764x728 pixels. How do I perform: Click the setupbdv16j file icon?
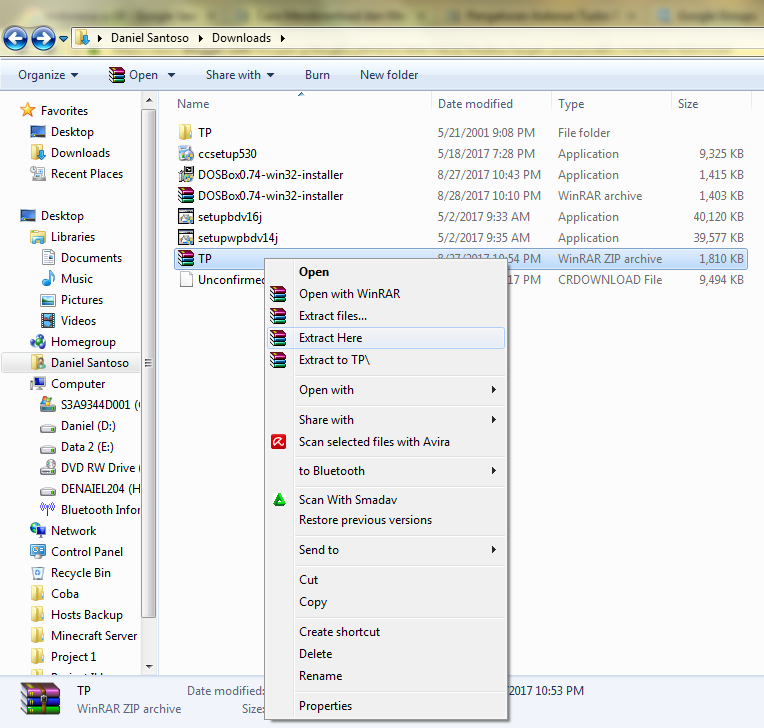point(186,216)
